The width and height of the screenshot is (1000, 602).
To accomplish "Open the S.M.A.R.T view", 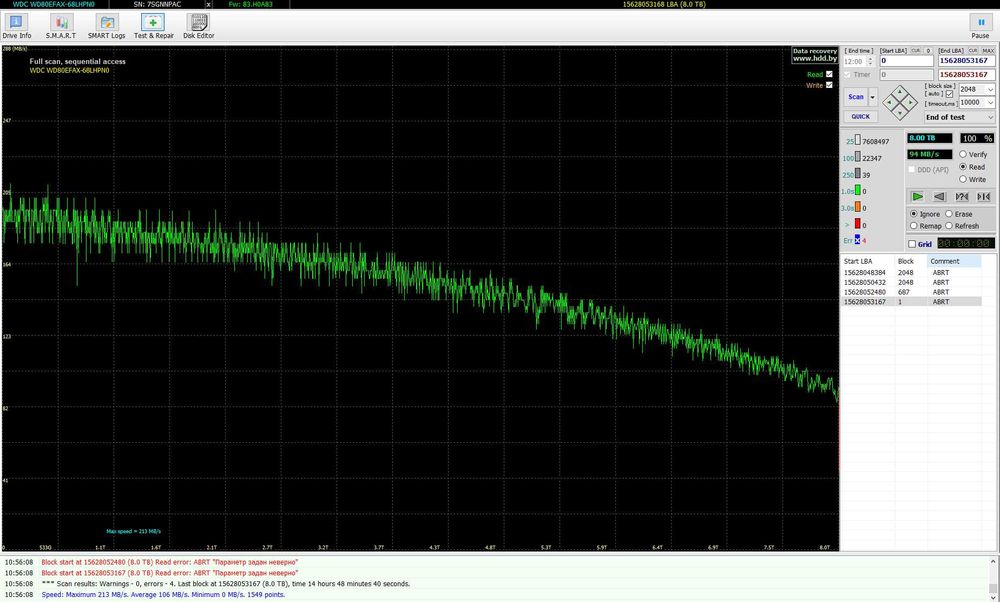I will click(x=61, y=25).
